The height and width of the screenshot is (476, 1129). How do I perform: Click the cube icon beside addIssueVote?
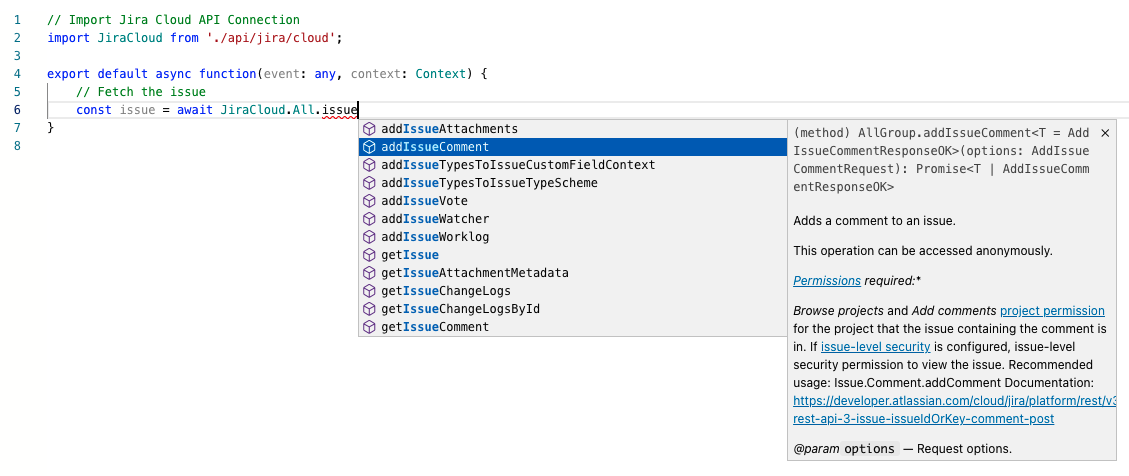click(x=369, y=201)
